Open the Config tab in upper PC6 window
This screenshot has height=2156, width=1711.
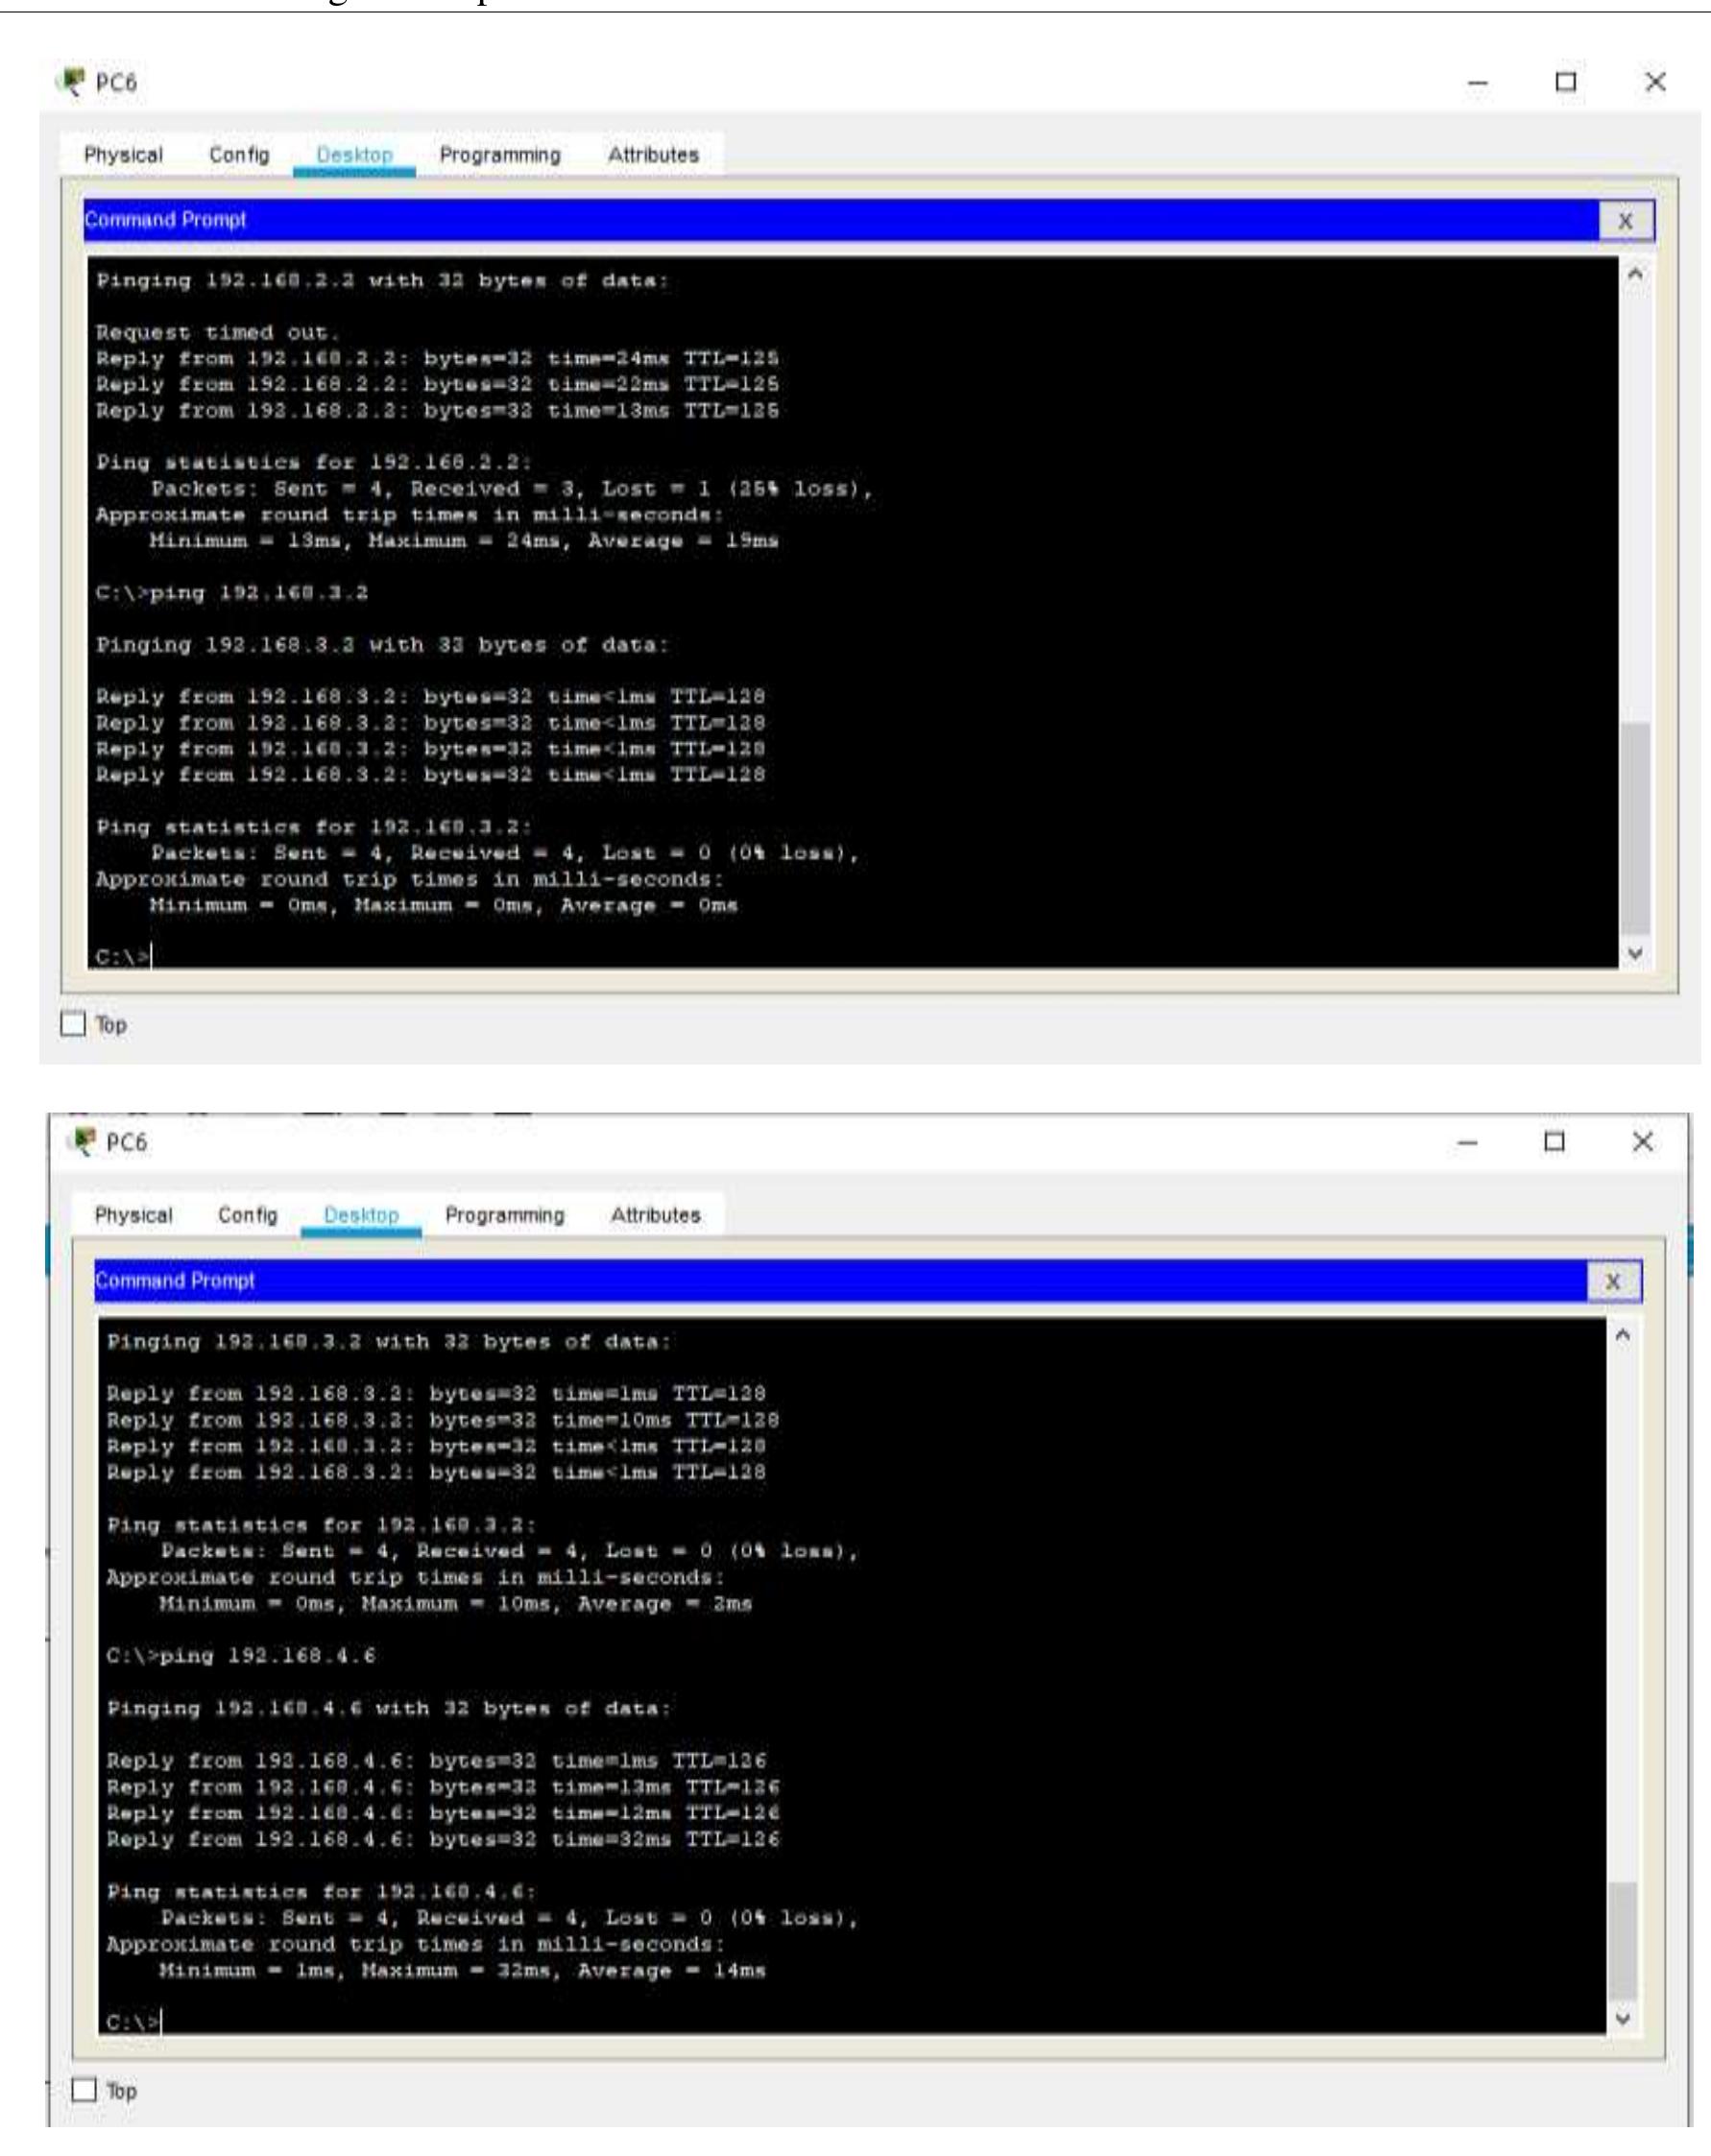239,155
